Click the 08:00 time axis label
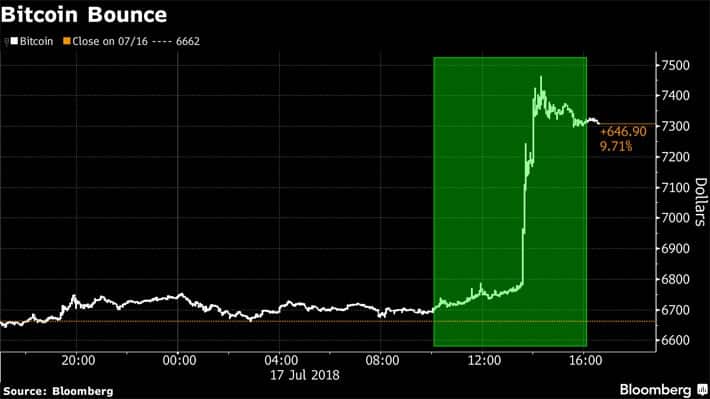 tap(383, 361)
